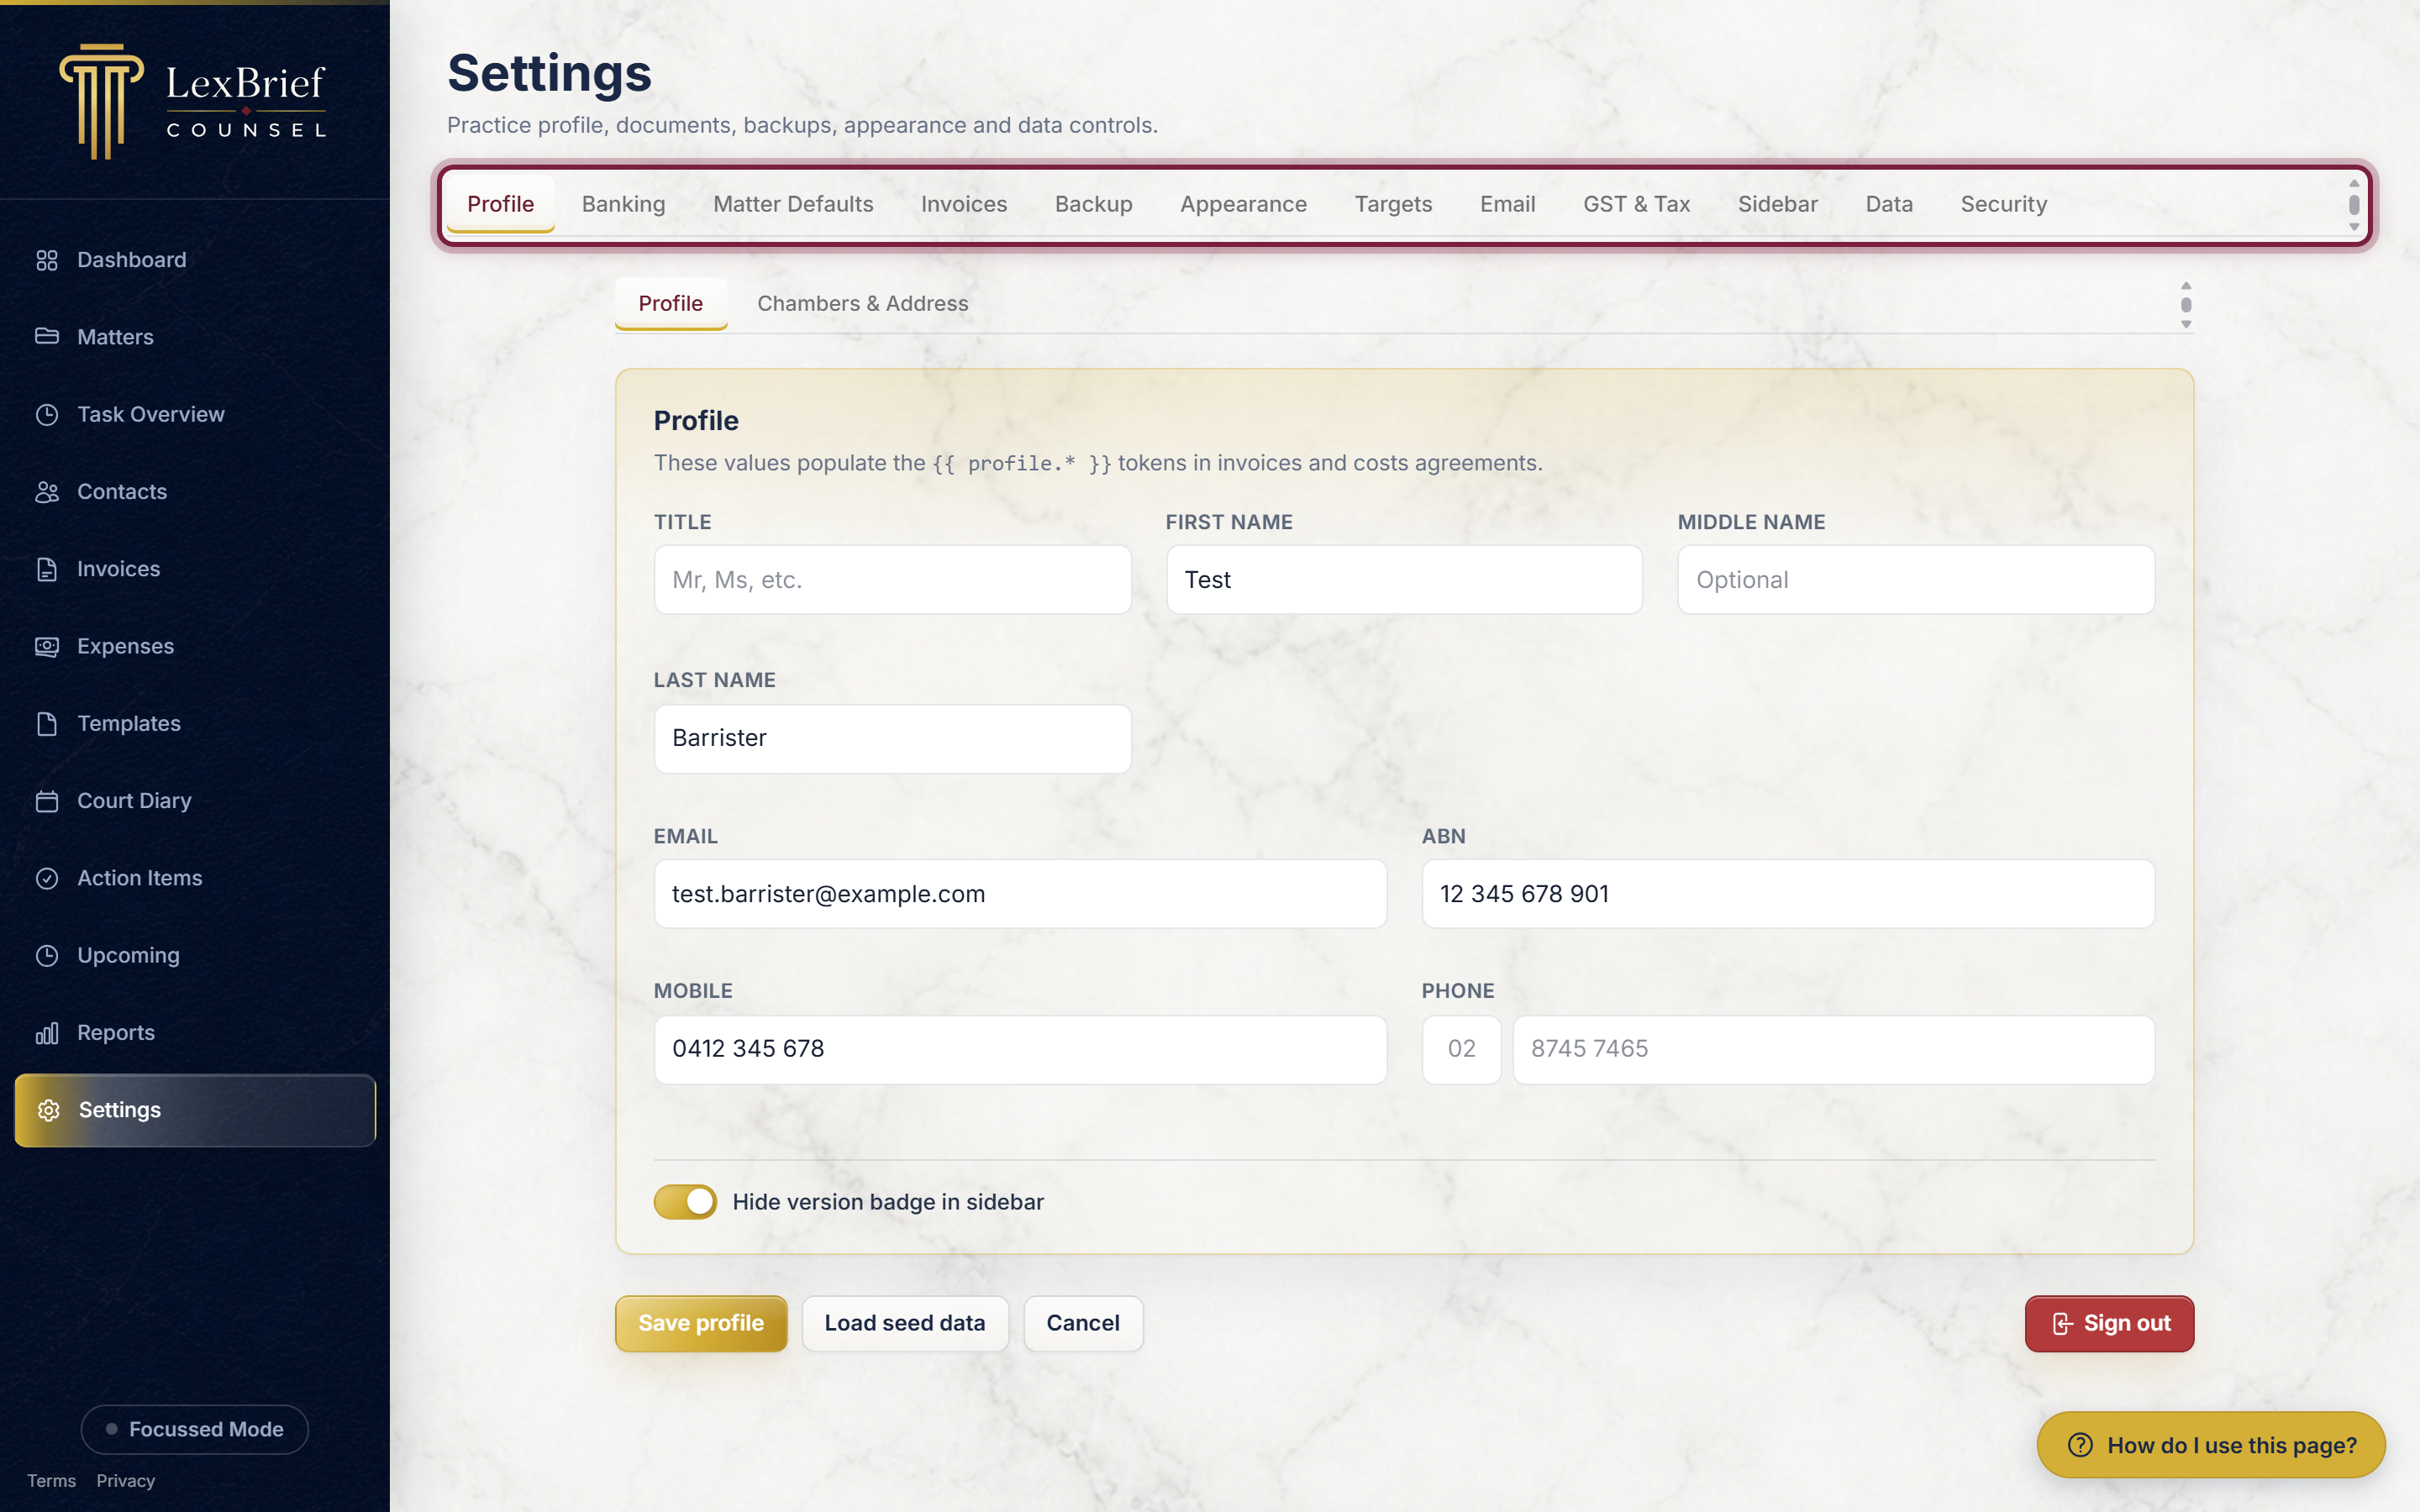Viewport: 2420px width, 1512px height.
Task: Open the Invoices settings tab
Action: (x=964, y=204)
